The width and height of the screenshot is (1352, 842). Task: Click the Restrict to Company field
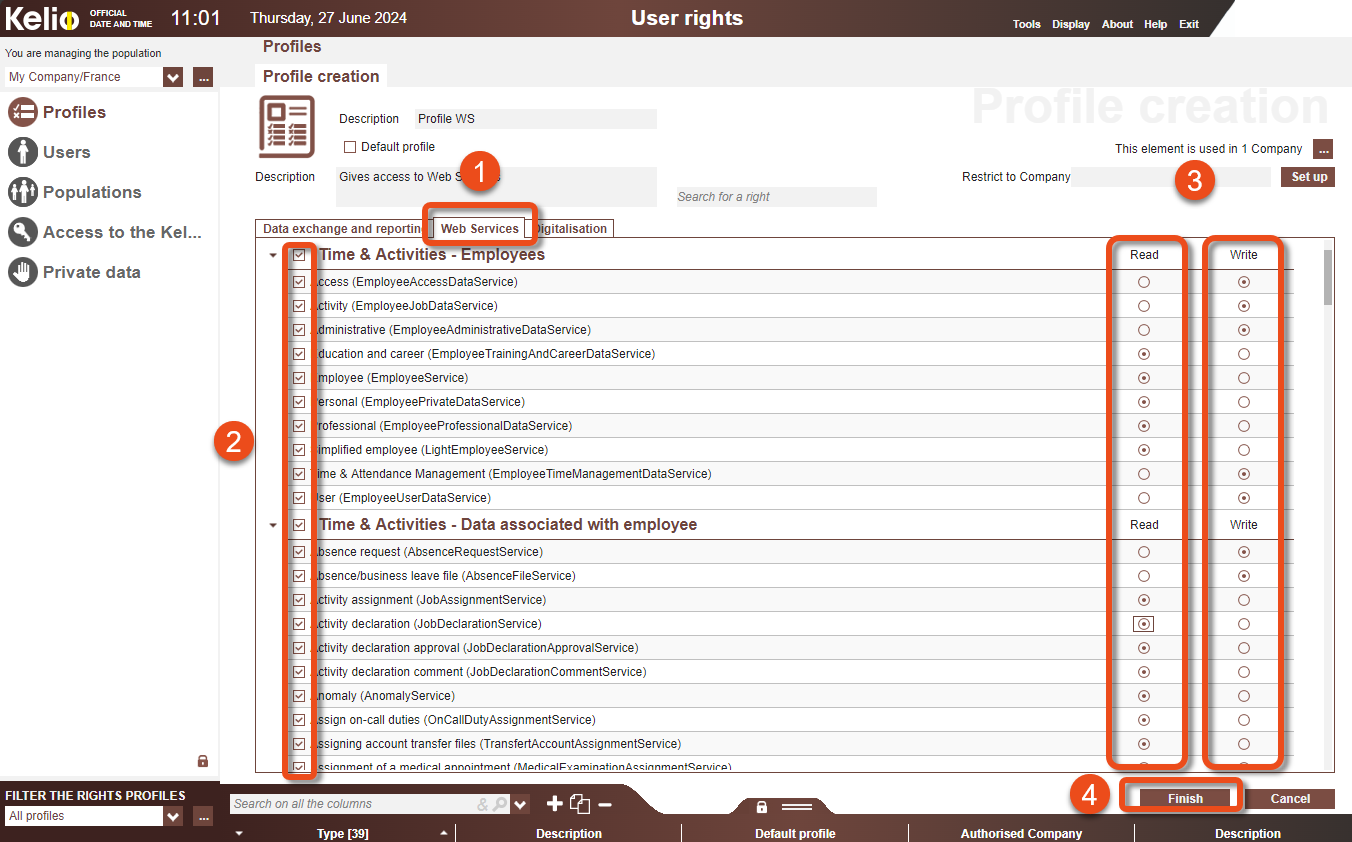[x=1172, y=177]
